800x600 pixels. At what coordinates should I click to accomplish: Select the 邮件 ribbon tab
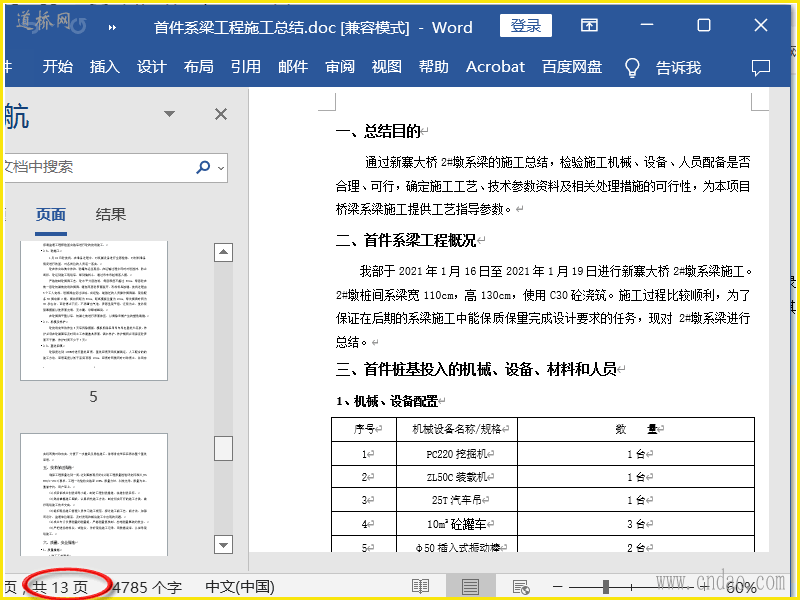293,67
